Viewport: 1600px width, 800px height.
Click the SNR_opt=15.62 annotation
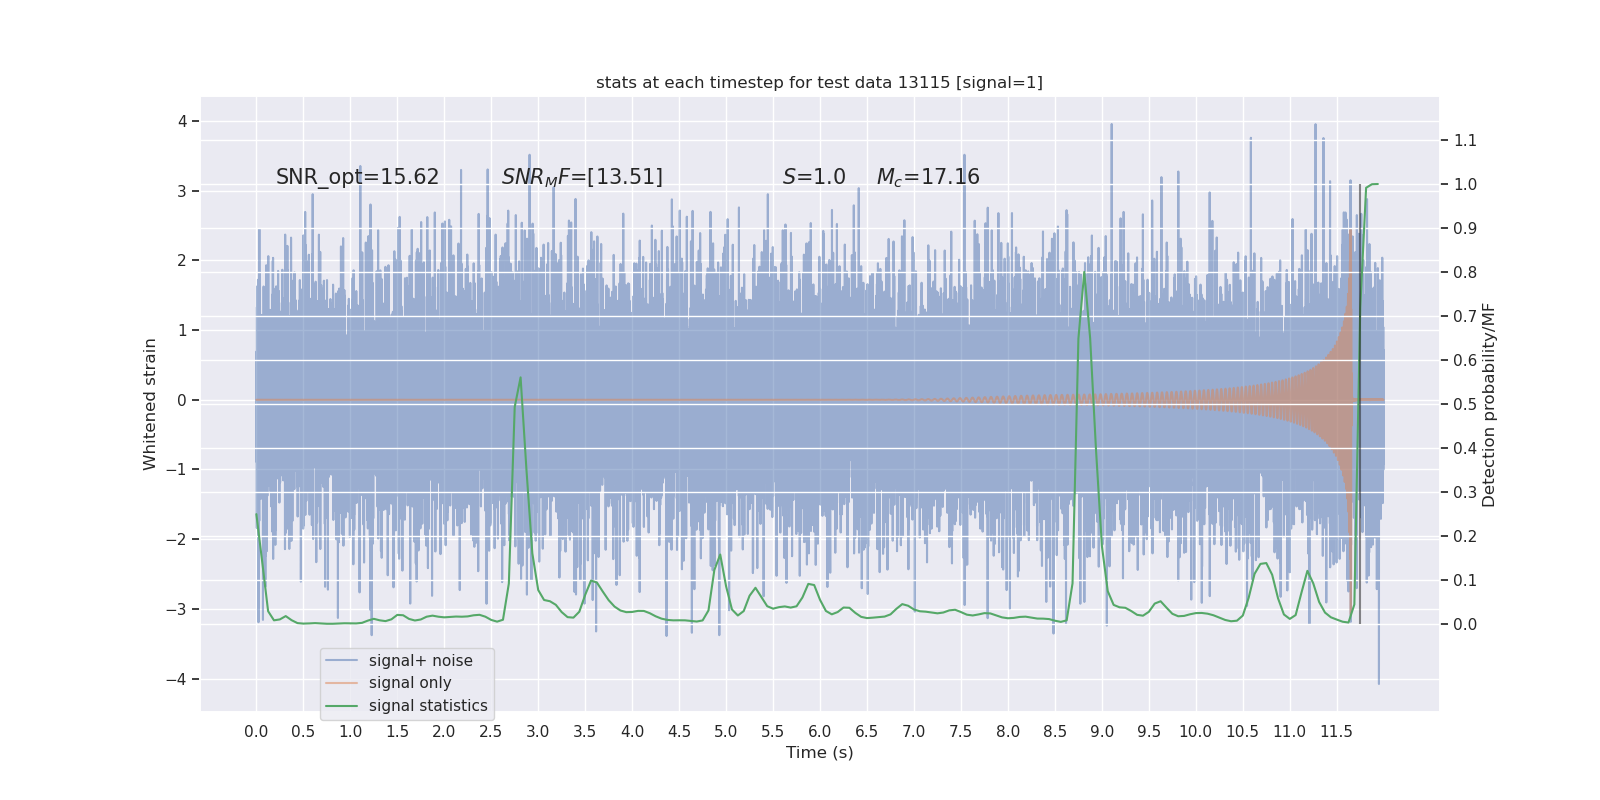pos(357,177)
